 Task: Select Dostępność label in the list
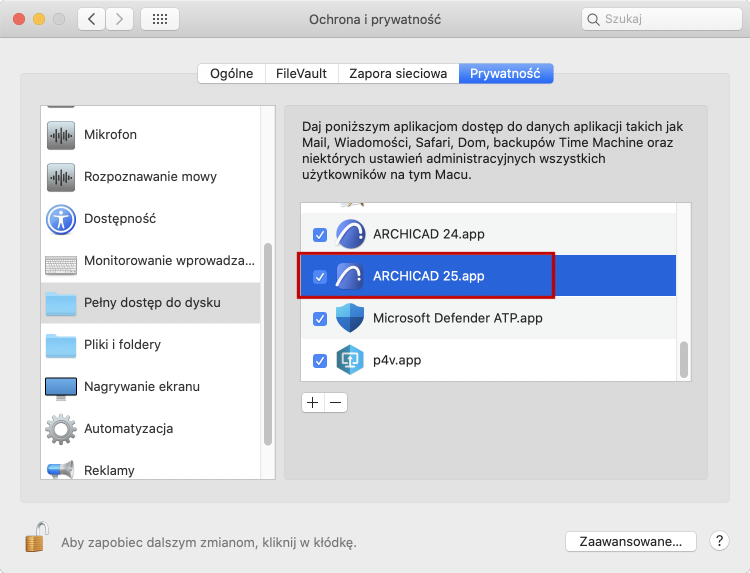(x=120, y=219)
